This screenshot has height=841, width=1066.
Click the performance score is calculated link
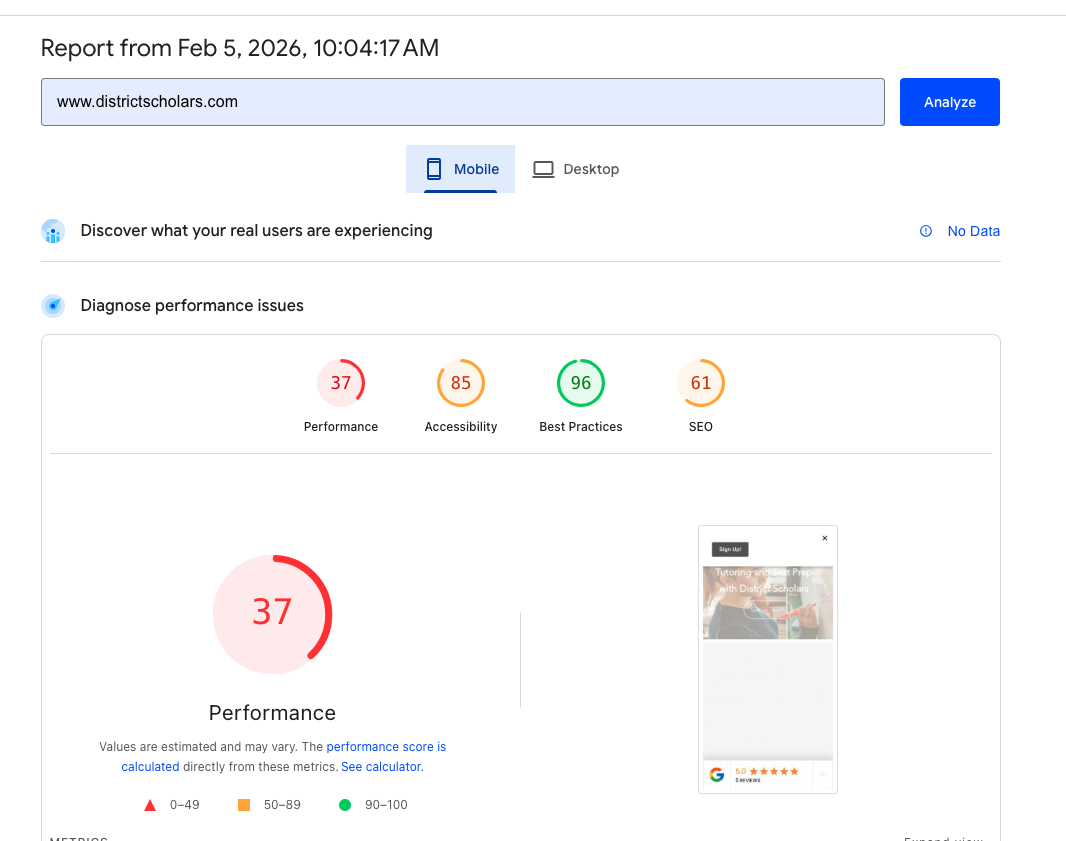(387, 746)
